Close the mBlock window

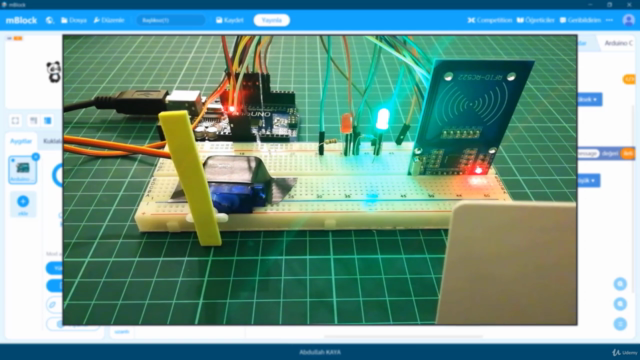point(629,4)
